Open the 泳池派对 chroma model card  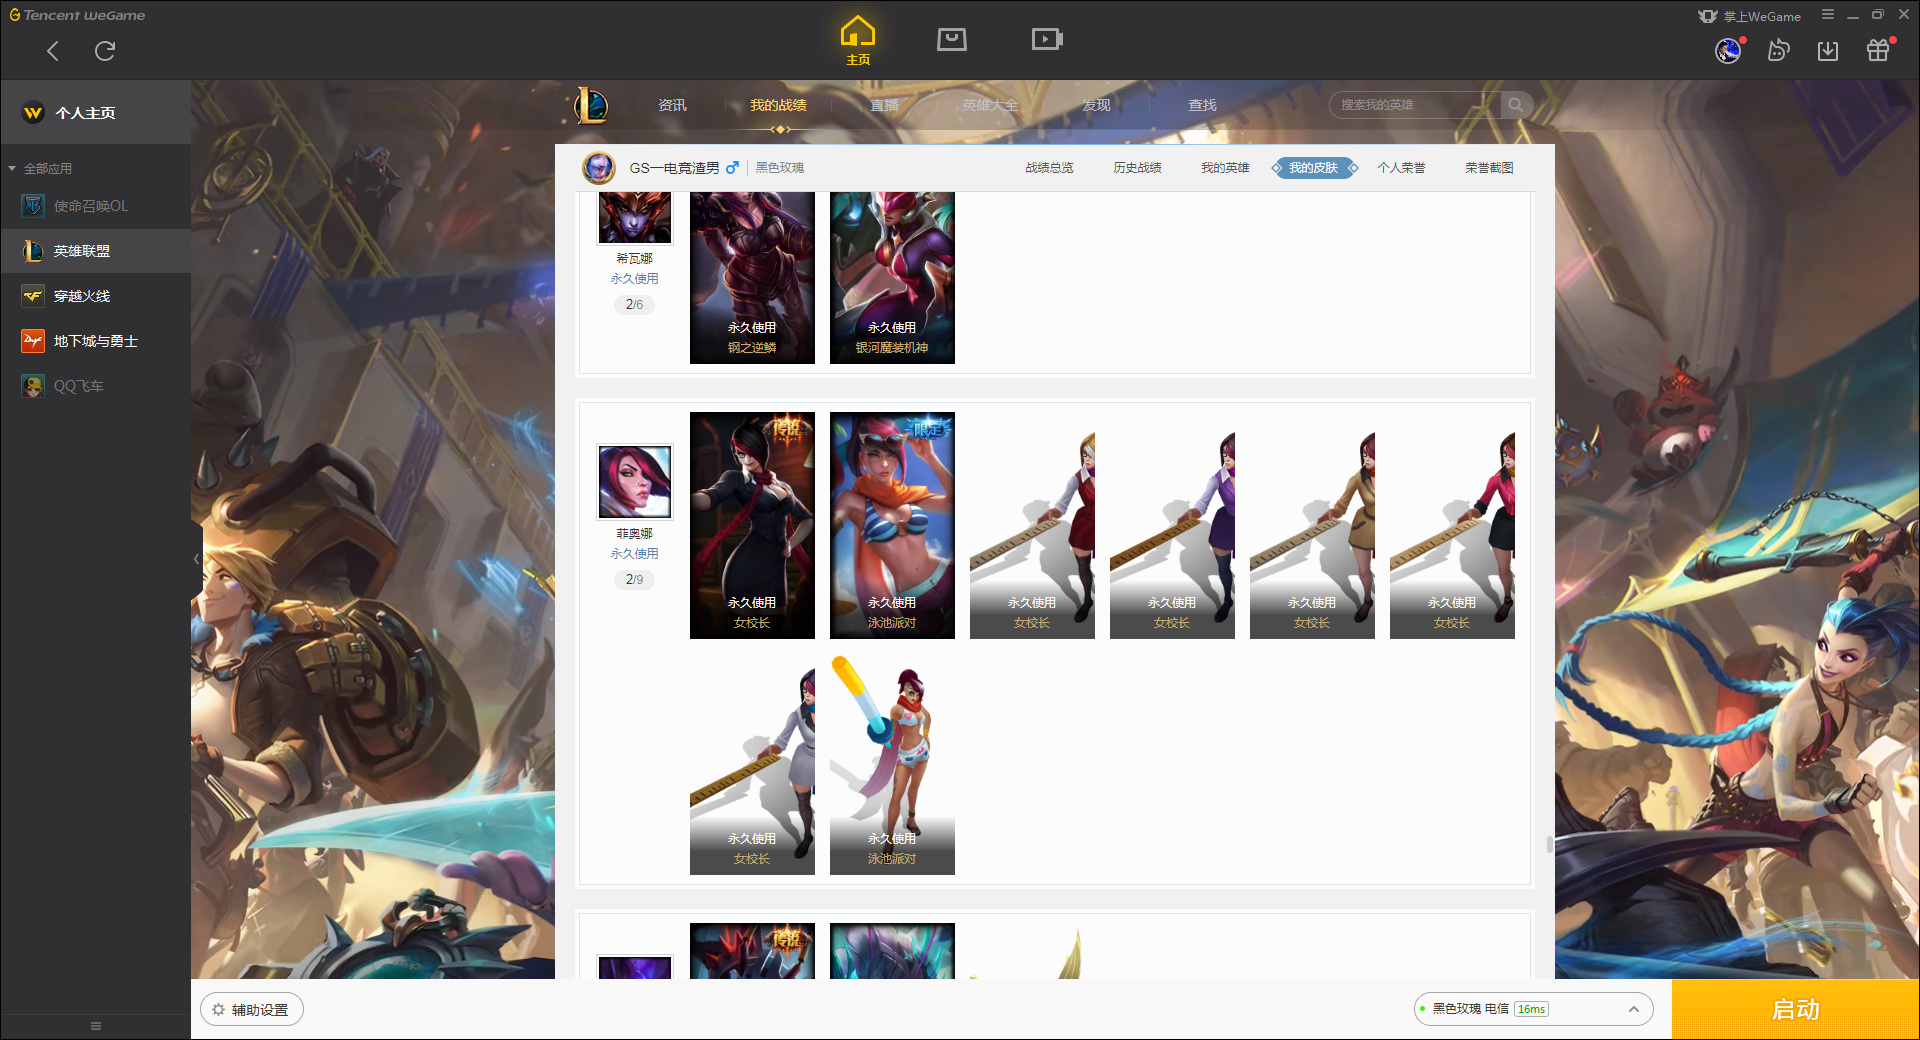coord(892,762)
